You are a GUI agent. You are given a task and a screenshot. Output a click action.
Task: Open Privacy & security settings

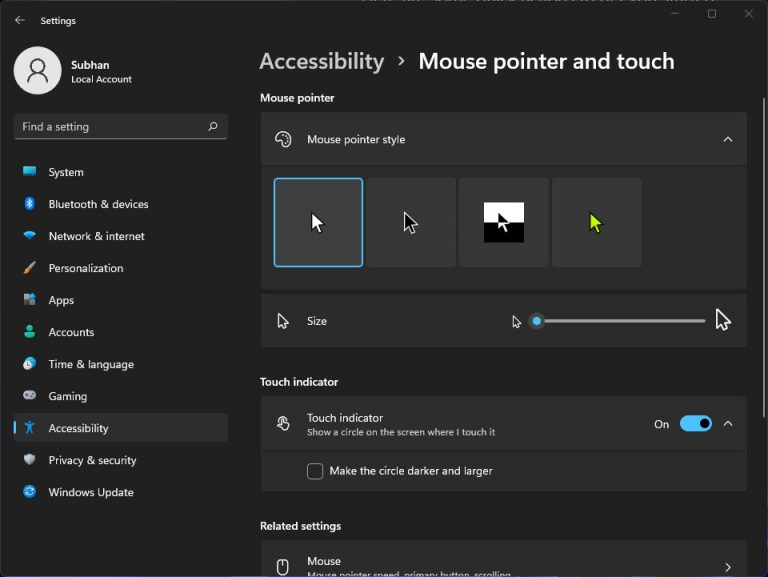[120, 460]
